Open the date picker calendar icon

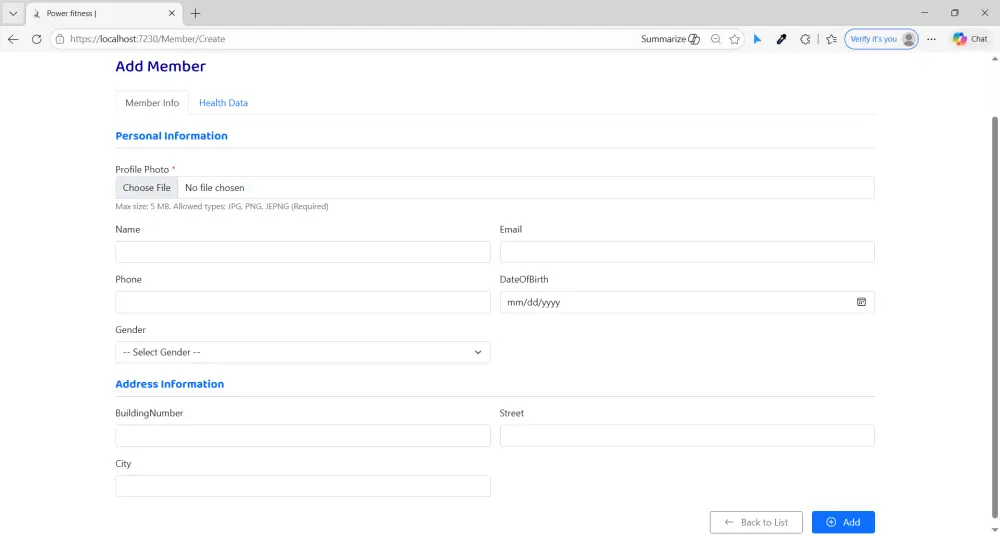pyautogui.click(x=861, y=302)
